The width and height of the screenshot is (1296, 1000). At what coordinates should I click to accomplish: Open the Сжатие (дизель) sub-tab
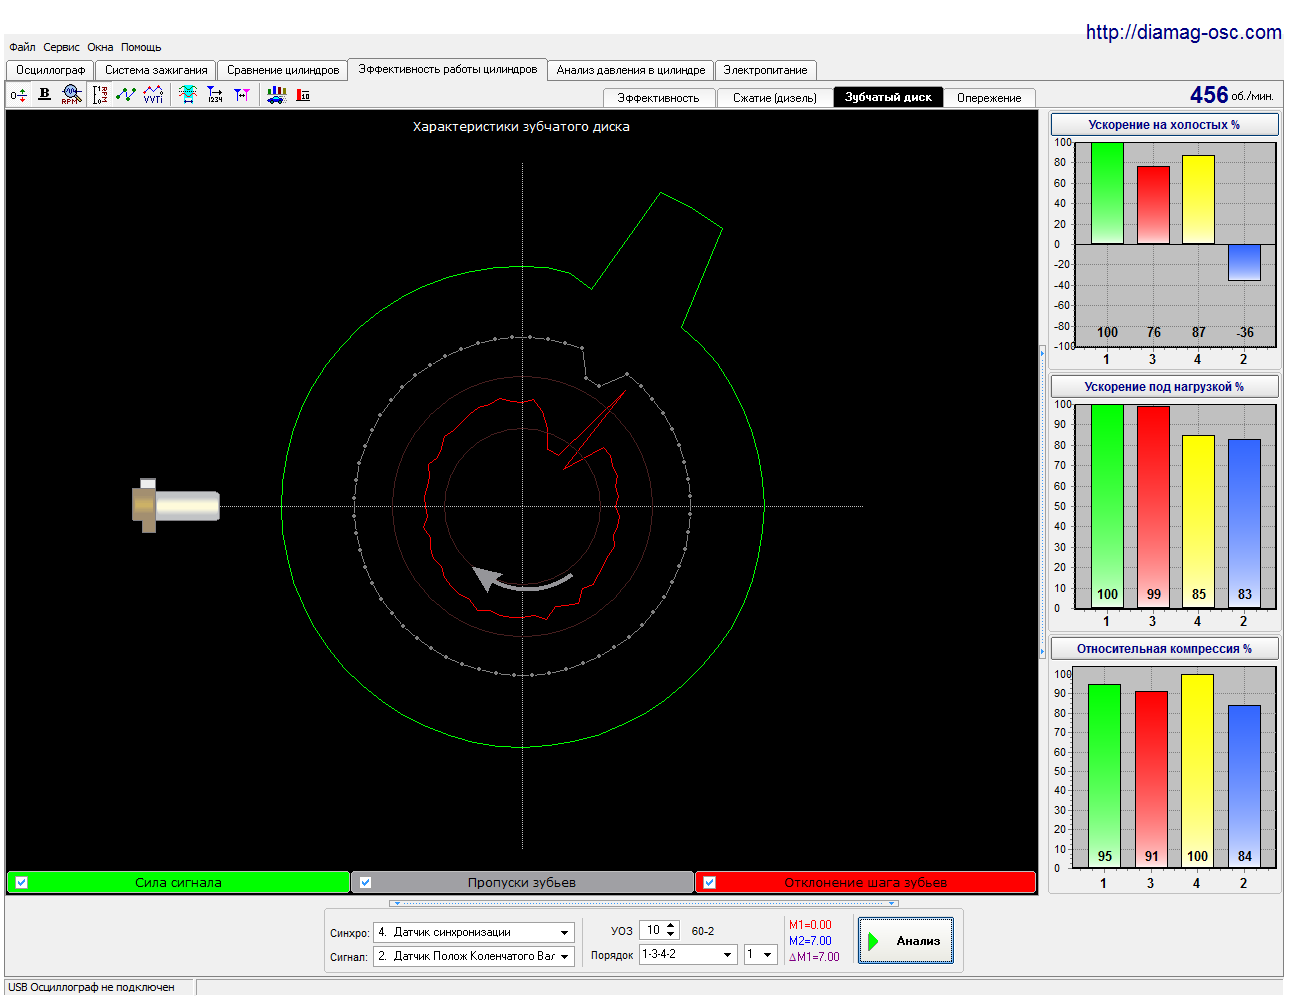click(775, 98)
